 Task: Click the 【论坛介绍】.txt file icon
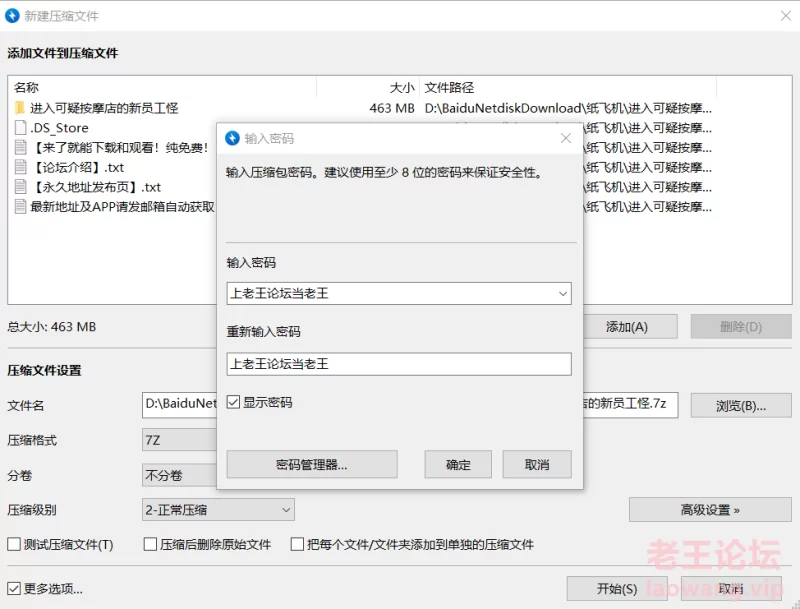tap(20, 167)
